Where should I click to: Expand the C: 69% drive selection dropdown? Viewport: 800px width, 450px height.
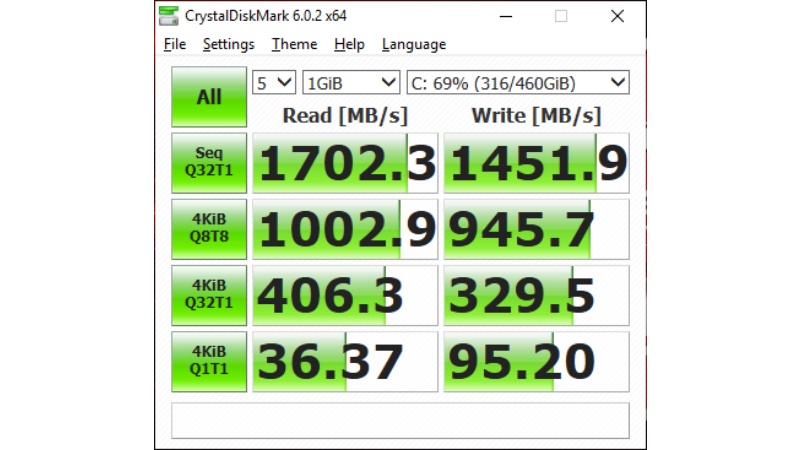(518, 83)
